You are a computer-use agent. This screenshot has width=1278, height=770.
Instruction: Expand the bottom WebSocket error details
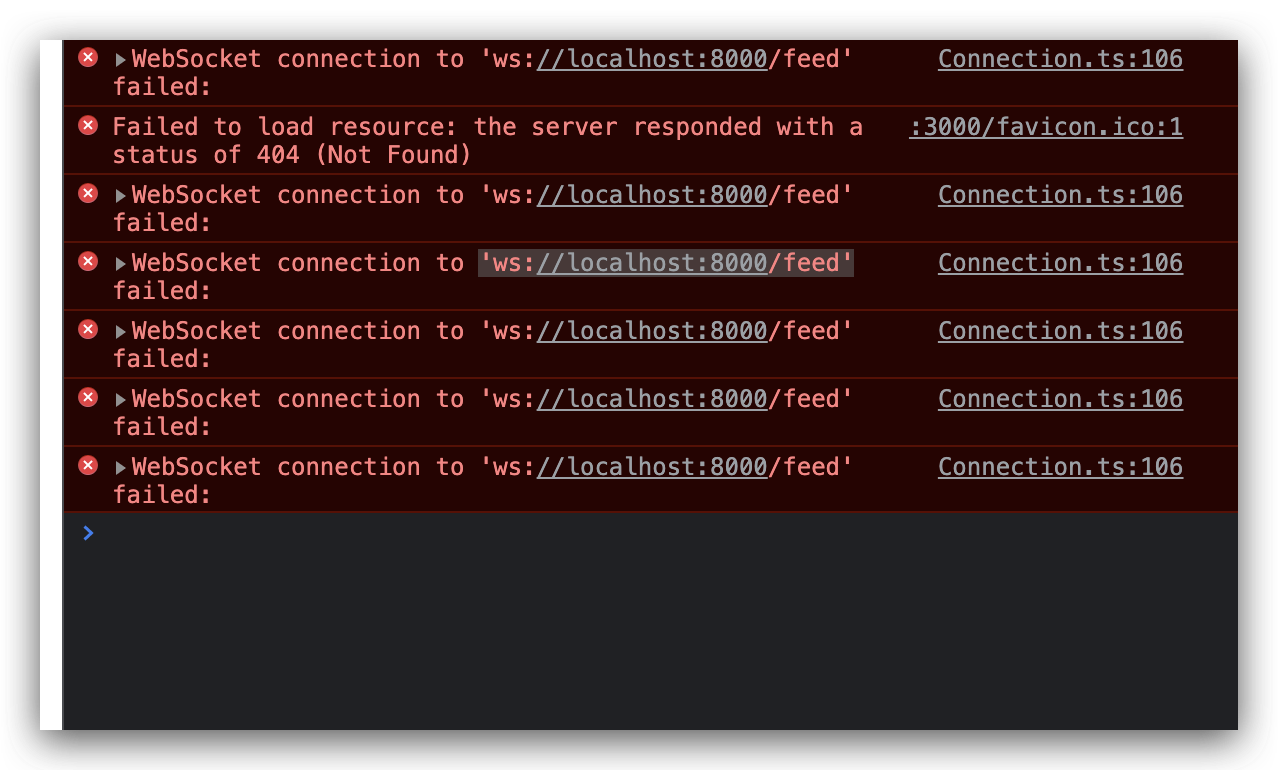coord(119,466)
